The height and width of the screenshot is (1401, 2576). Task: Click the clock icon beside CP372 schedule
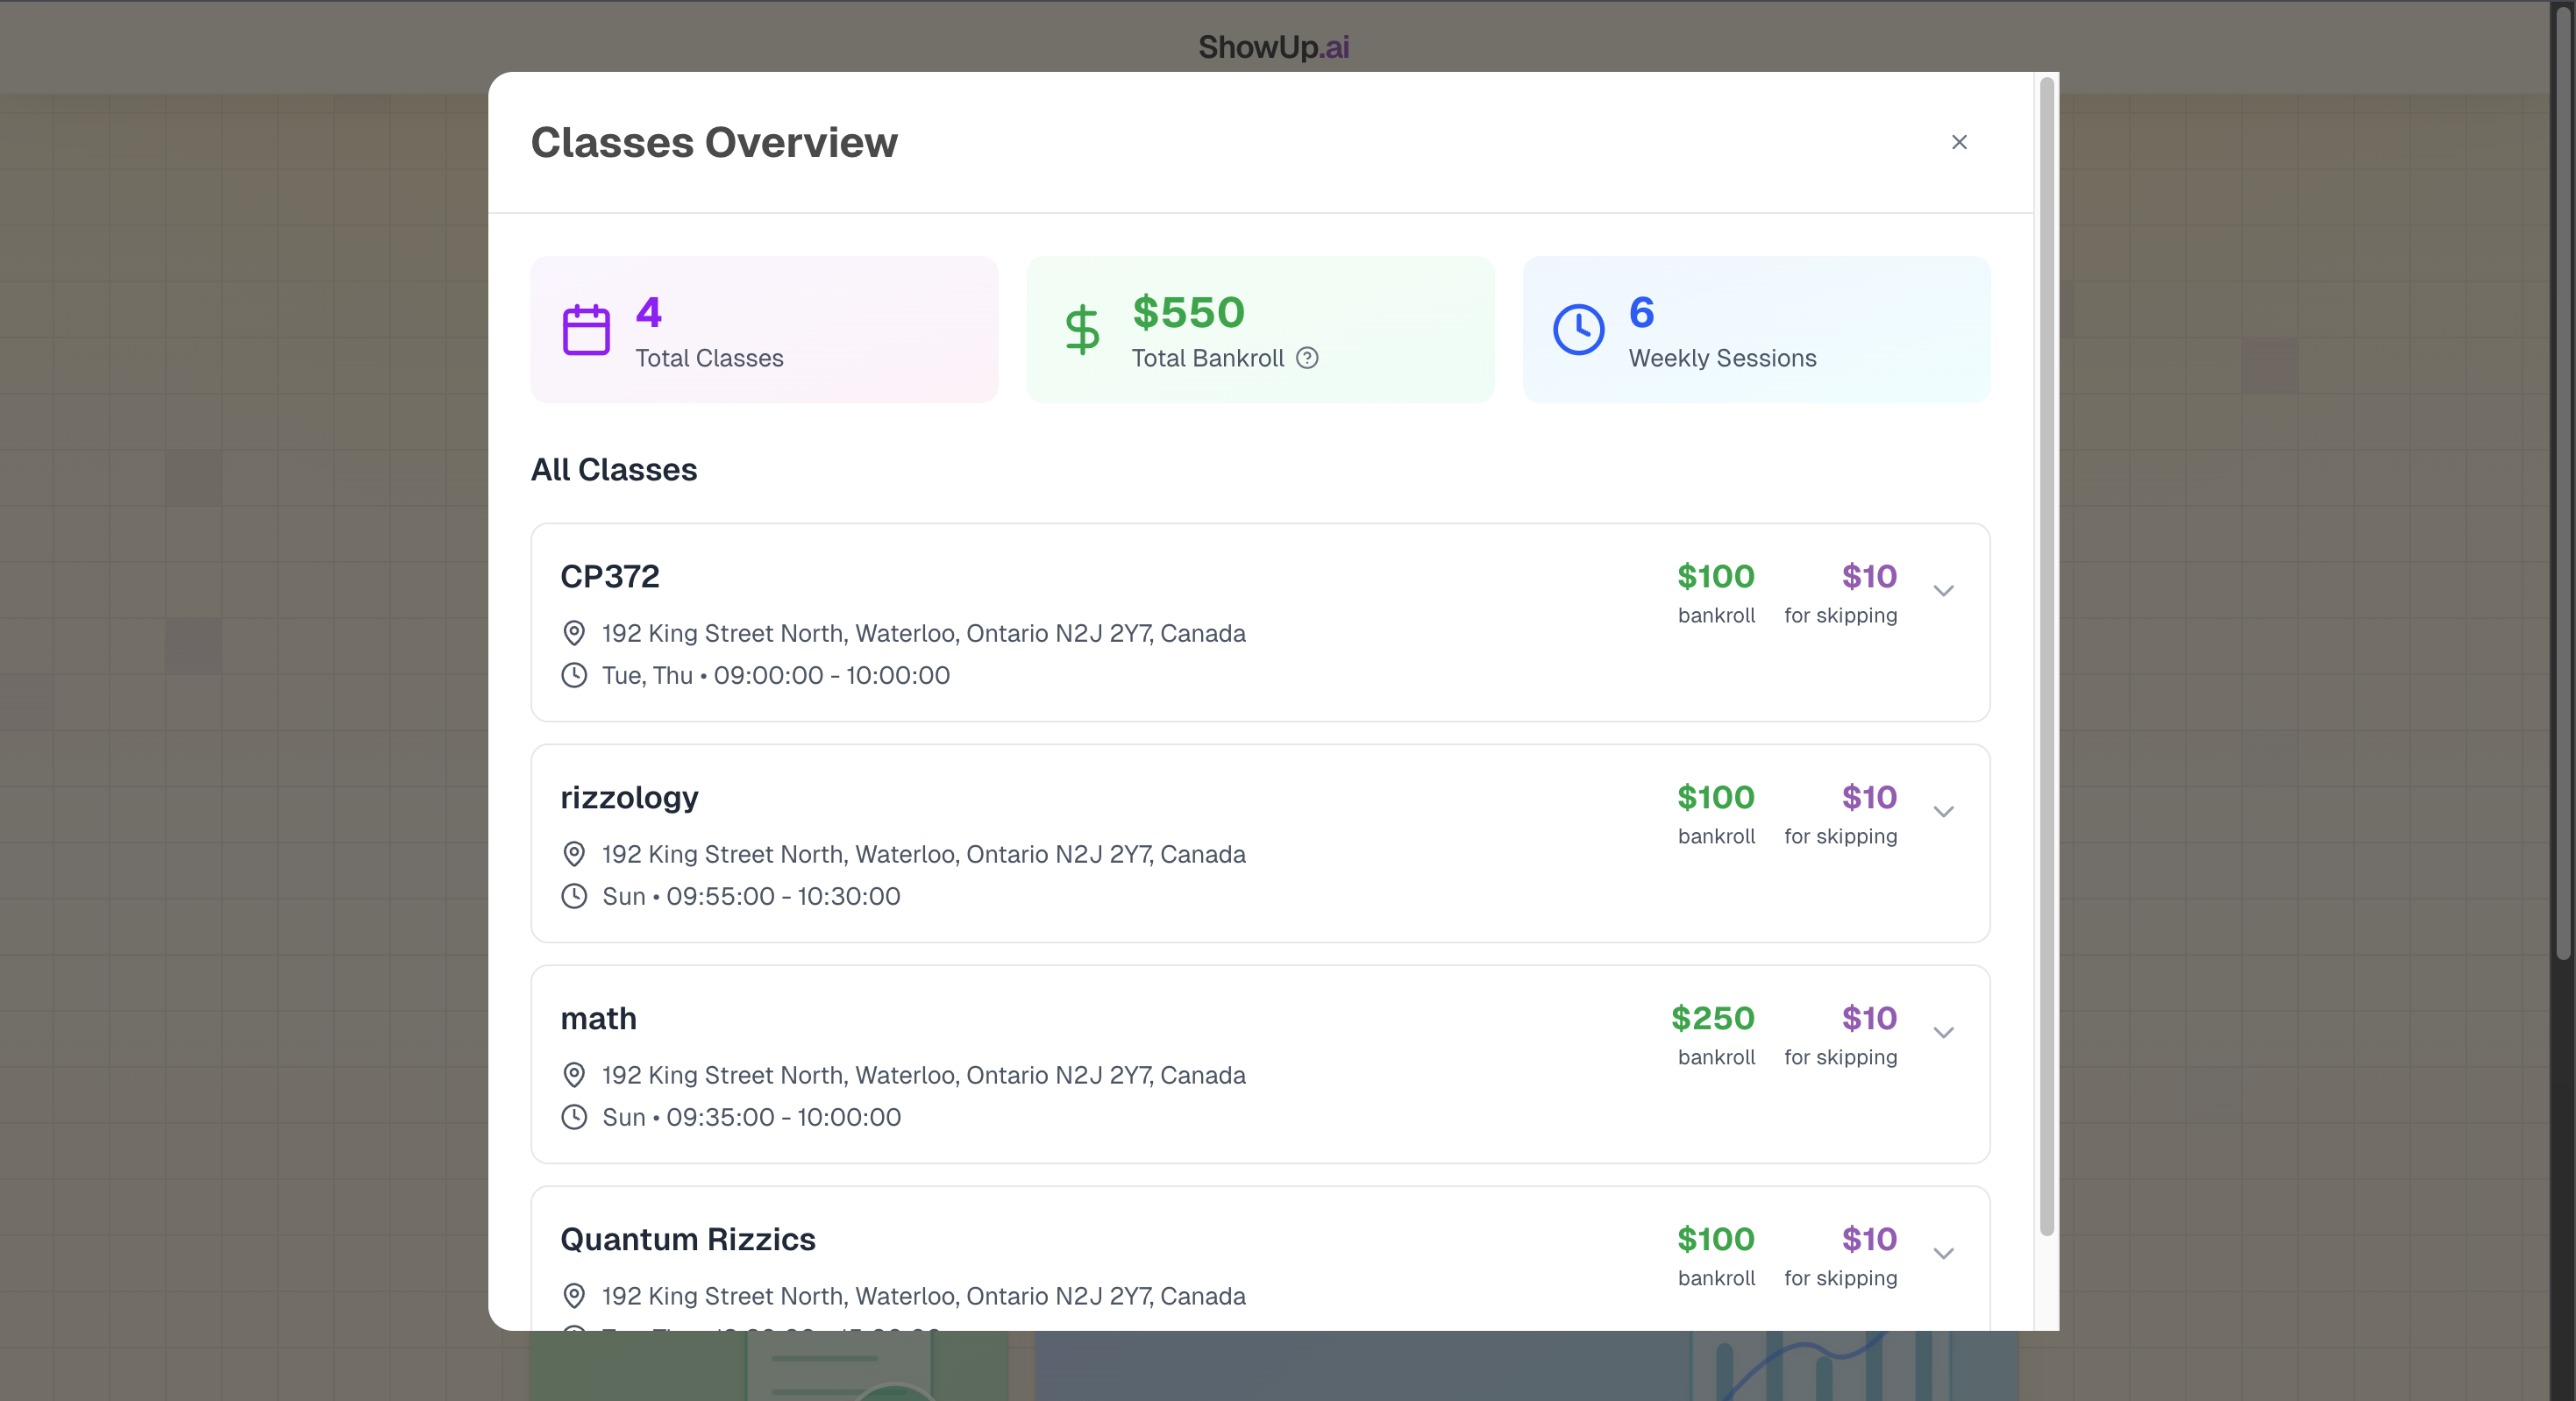click(x=574, y=675)
